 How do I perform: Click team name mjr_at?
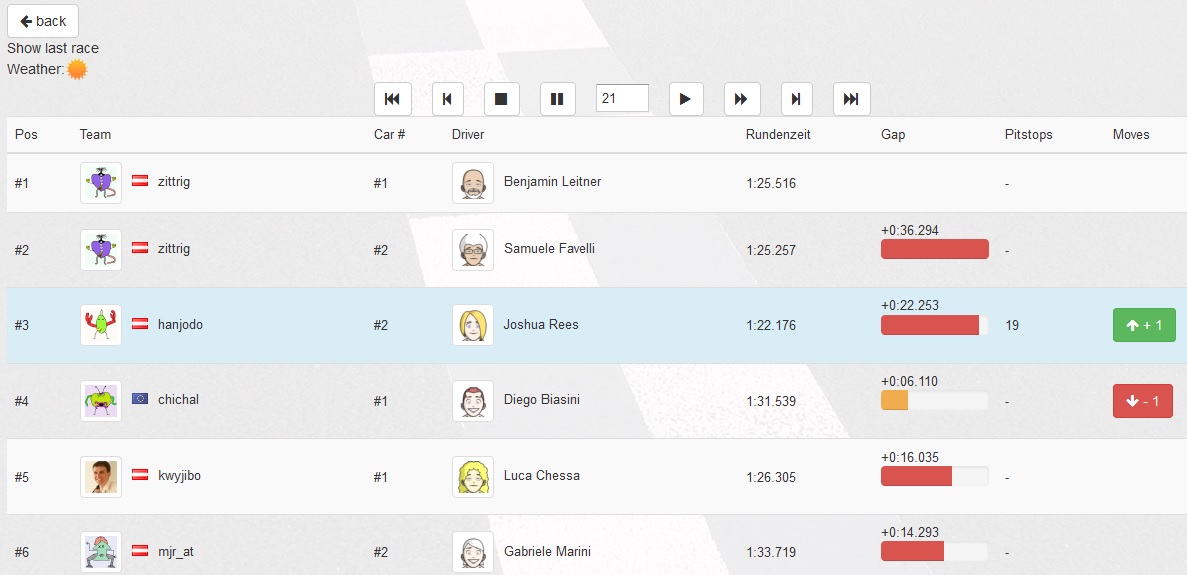point(176,552)
